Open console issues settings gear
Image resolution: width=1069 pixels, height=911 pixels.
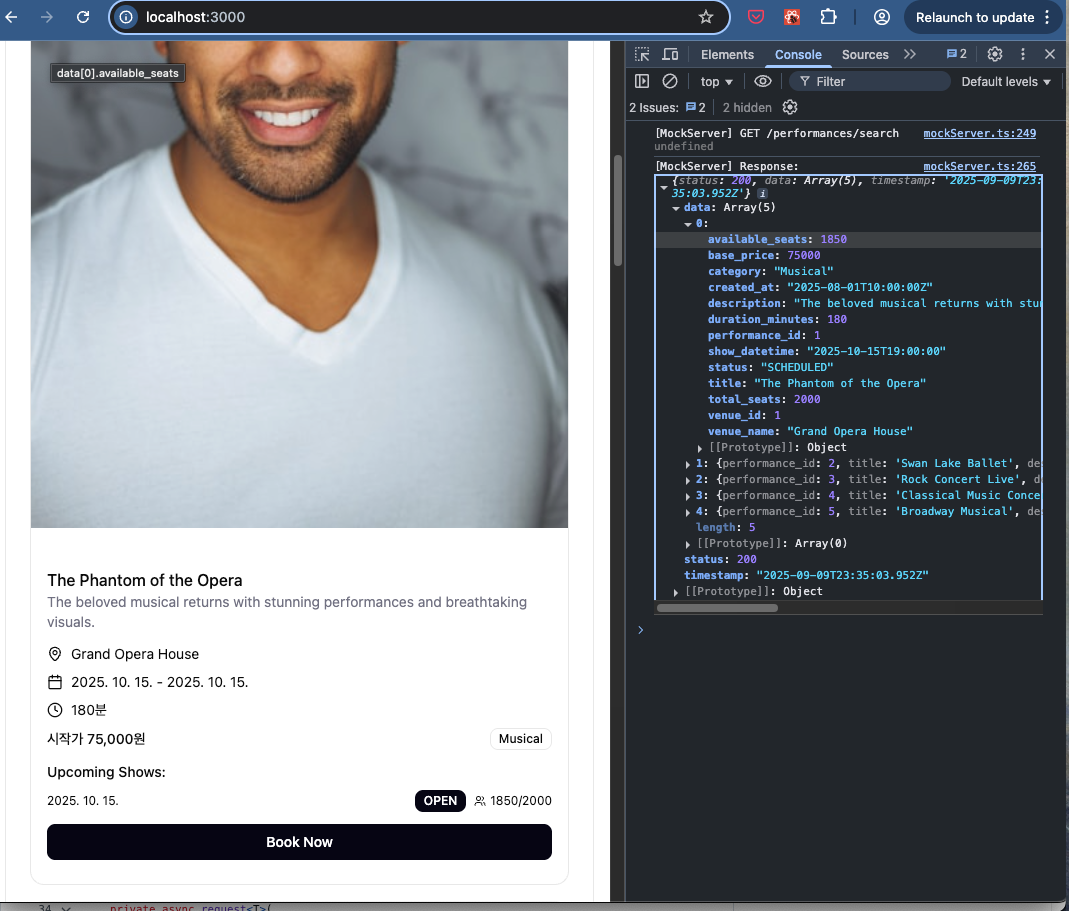790,108
